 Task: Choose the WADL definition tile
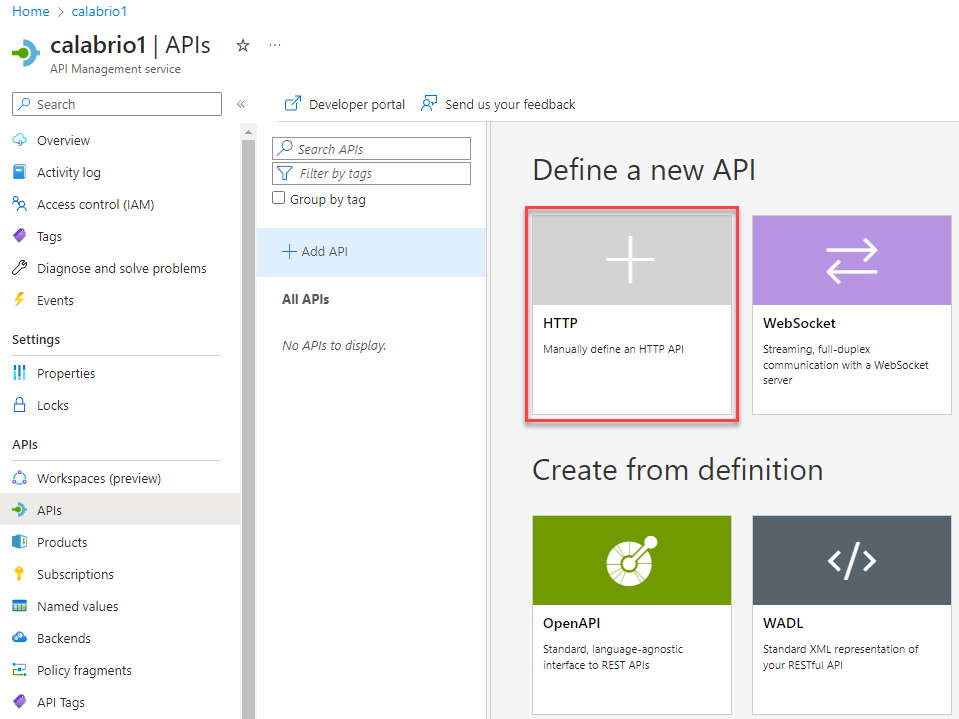tap(851, 614)
